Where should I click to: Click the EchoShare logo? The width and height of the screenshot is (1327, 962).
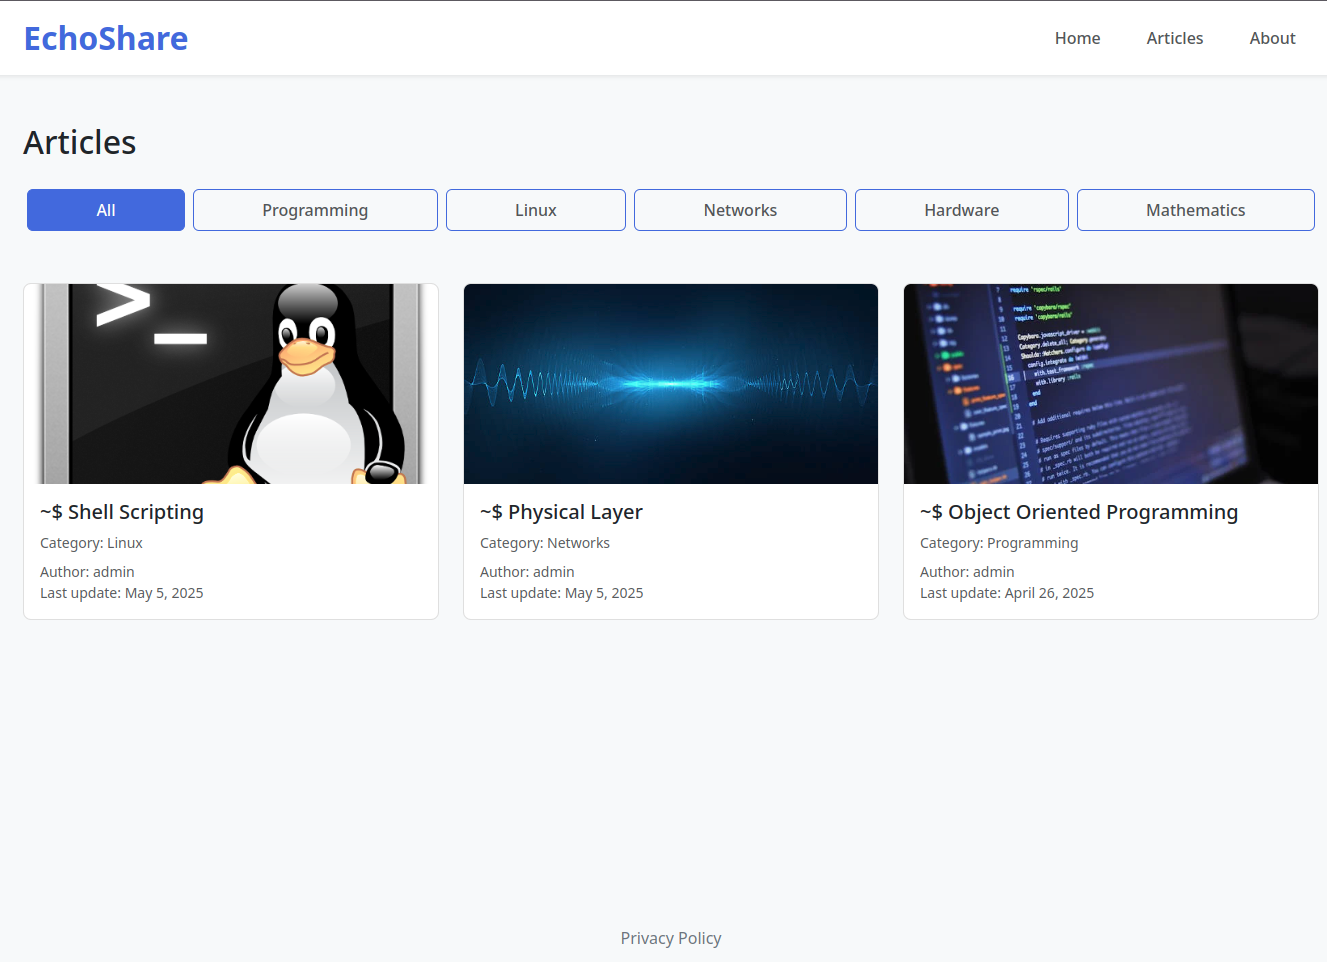click(x=106, y=38)
